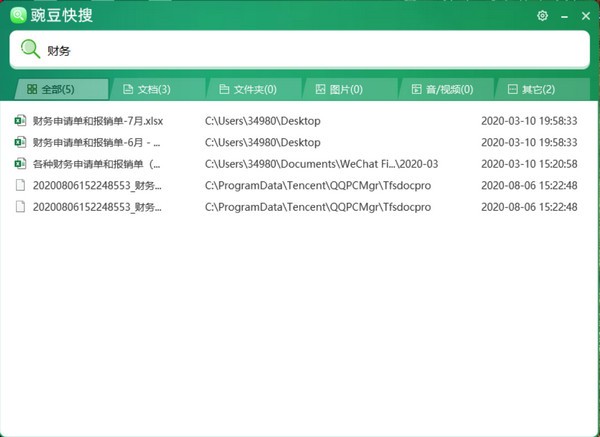Image resolution: width=600 pixels, height=437 pixels.
Task: Click Excel icon of 各种财务申请单和报销单 file
Action: (x=20, y=163)
